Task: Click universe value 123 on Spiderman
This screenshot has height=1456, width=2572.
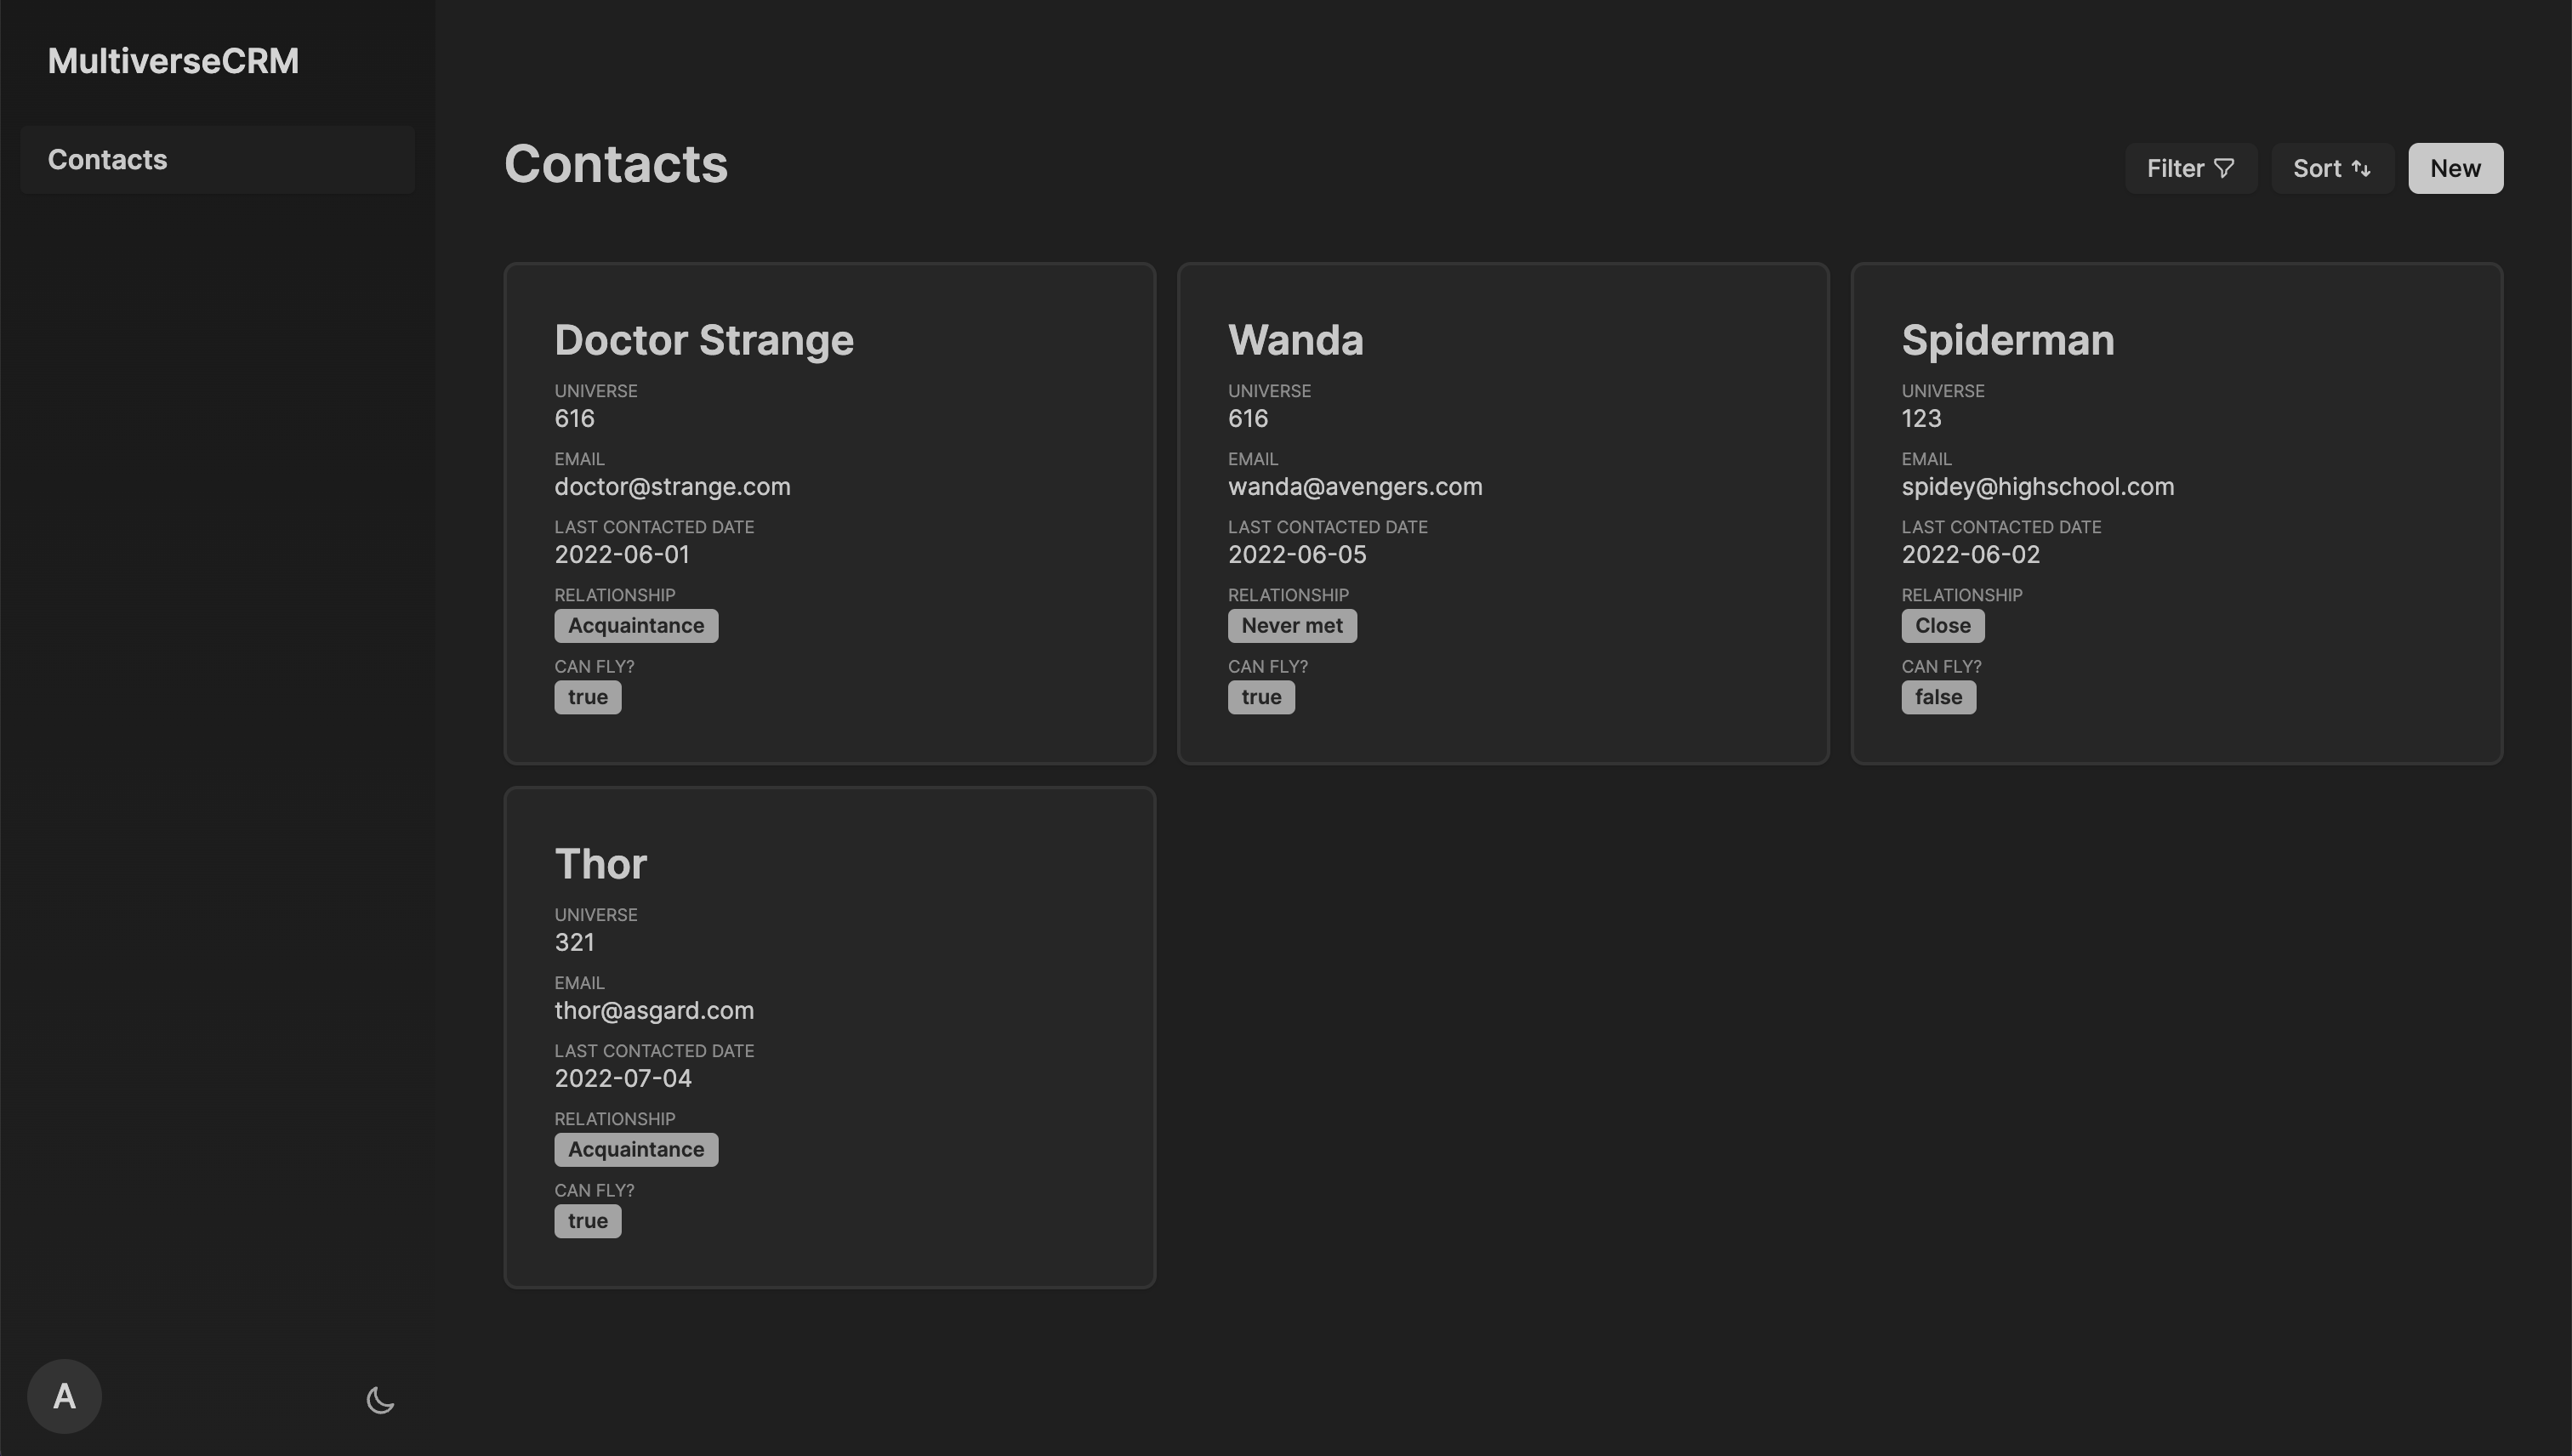Action: pyautogui.click(x=1921, y=419)
